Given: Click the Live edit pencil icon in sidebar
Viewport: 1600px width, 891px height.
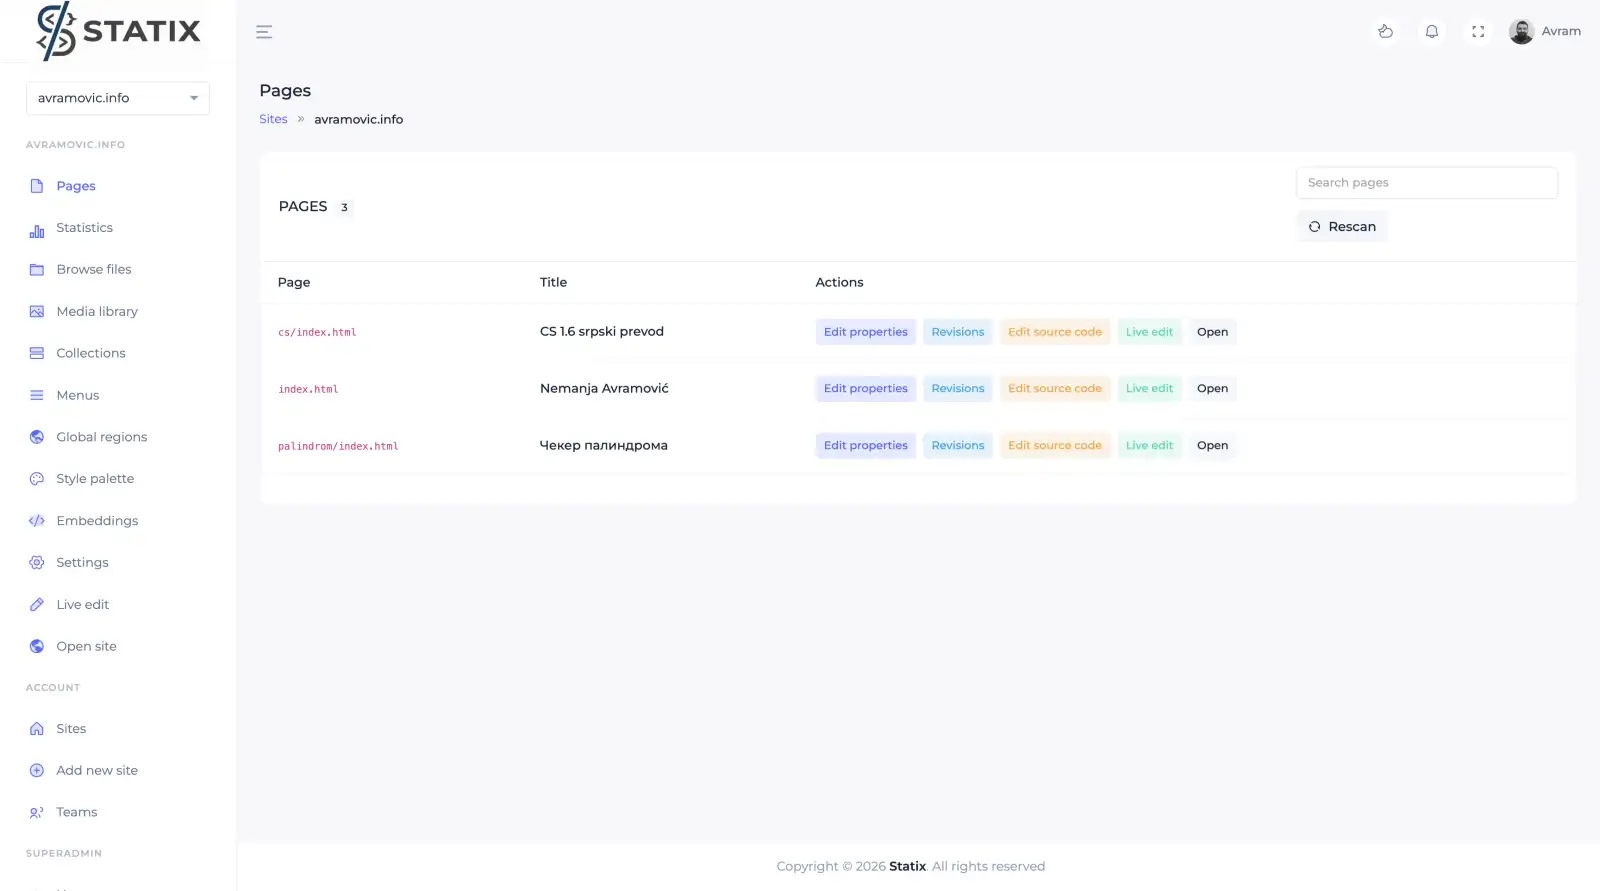Looking at the screenshot, I should 37,605.
